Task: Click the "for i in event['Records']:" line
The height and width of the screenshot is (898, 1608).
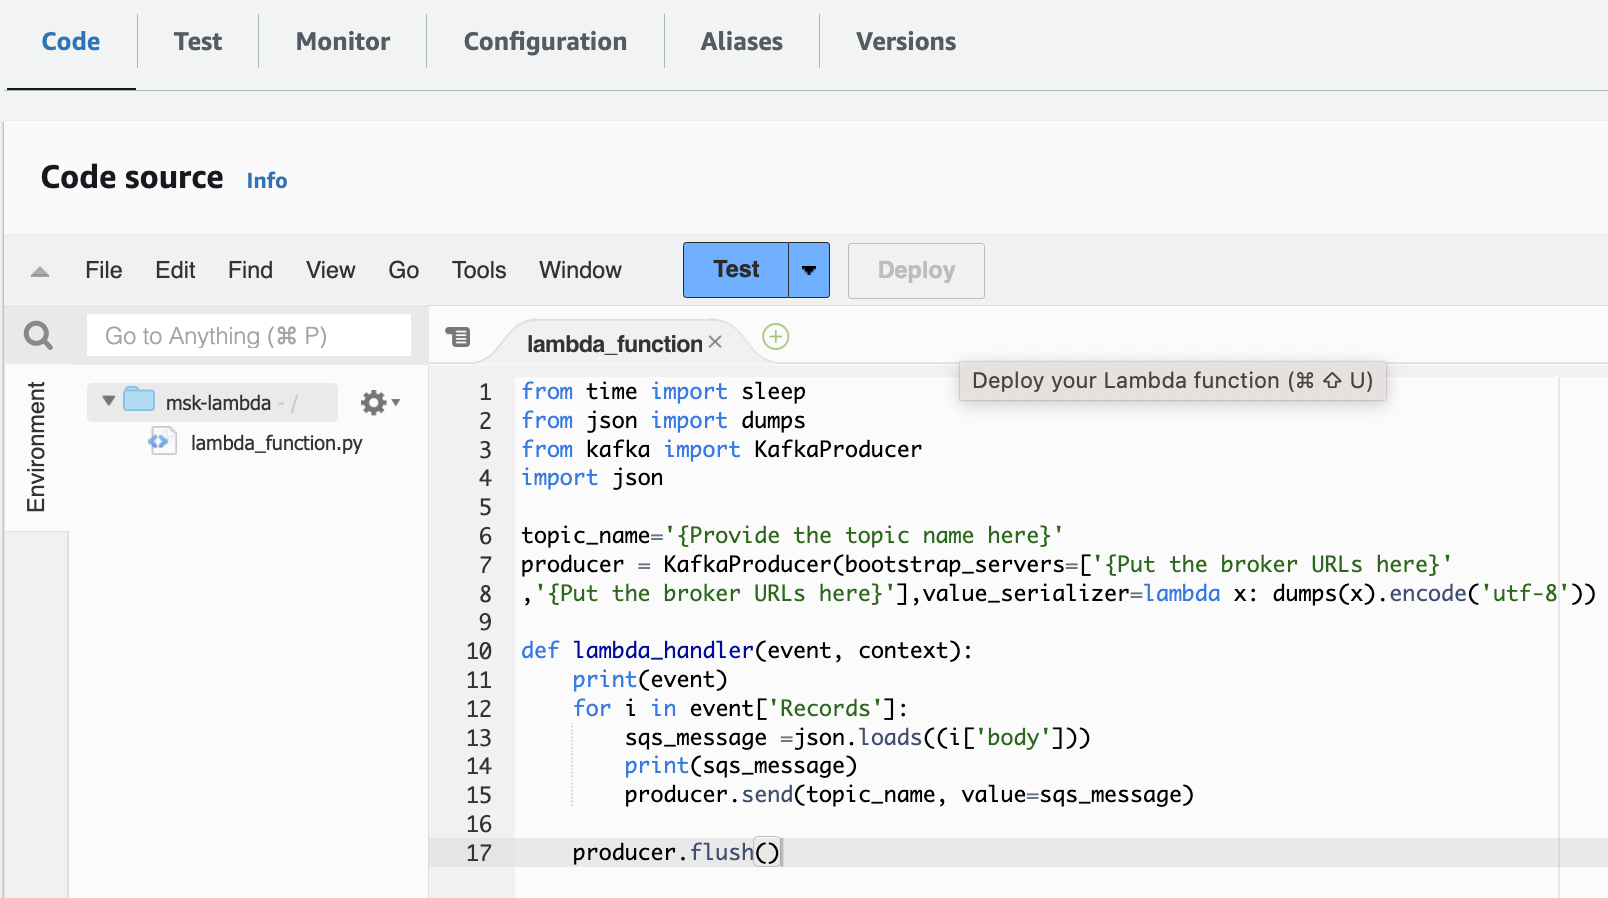Action: coord(740,709)
